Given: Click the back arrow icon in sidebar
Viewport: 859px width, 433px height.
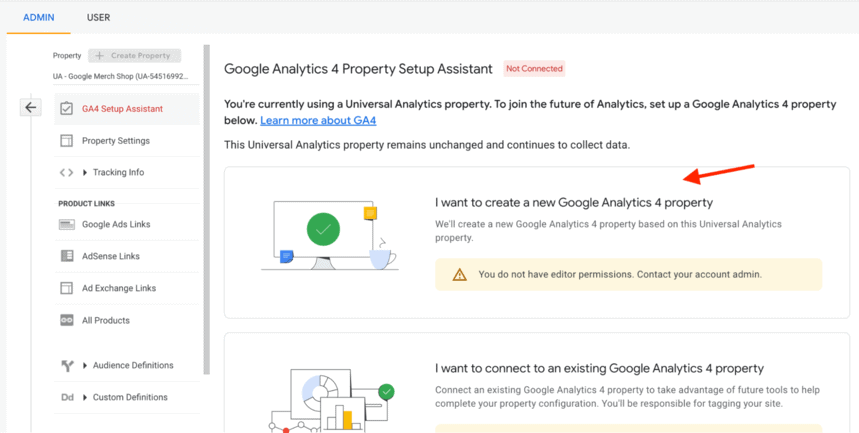Looking at the screenshot, I should click(31, 107).
